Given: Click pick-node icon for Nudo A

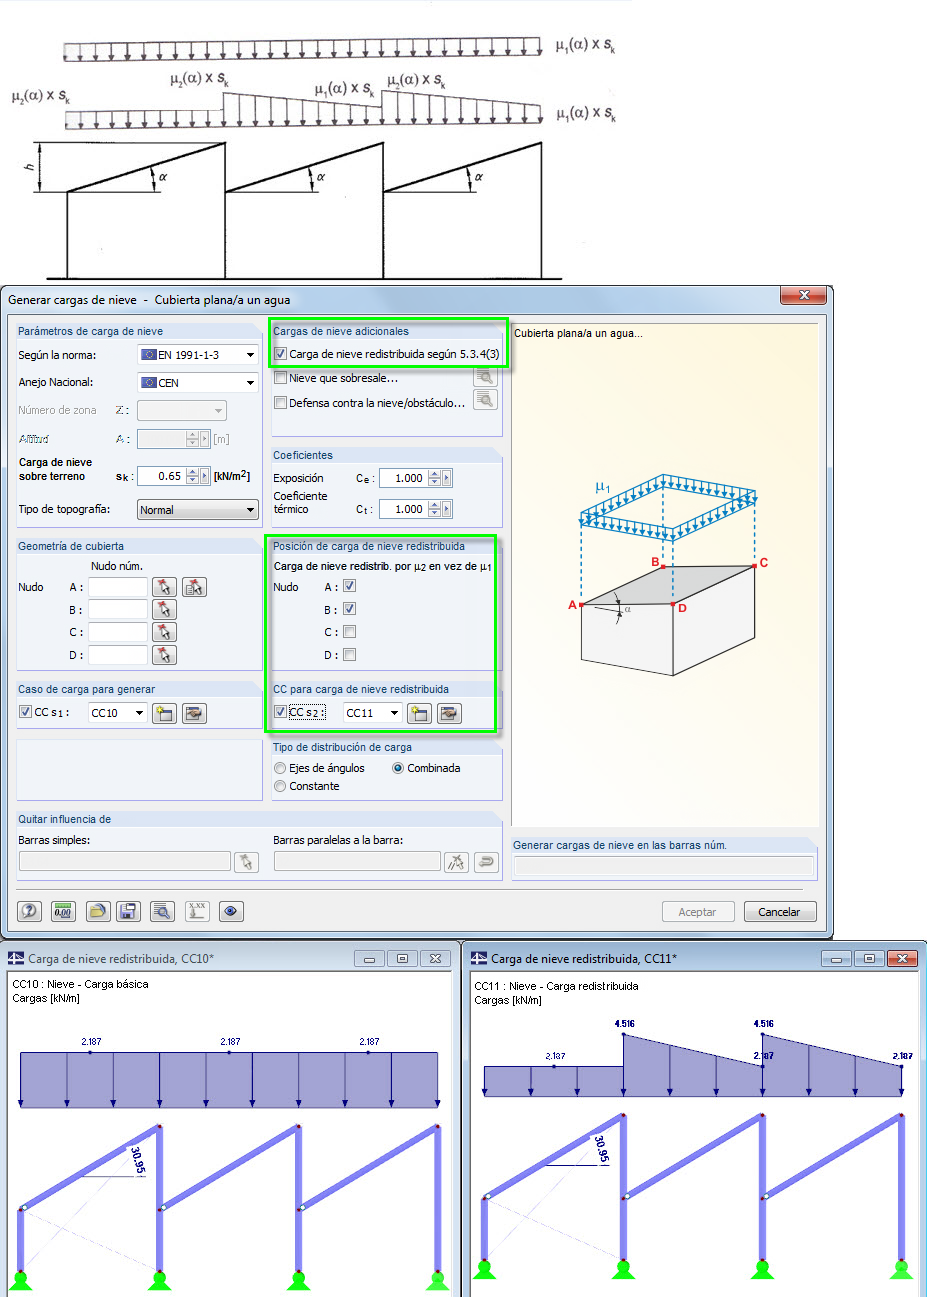Looking at the screenshot, I should tap(164, 587).
